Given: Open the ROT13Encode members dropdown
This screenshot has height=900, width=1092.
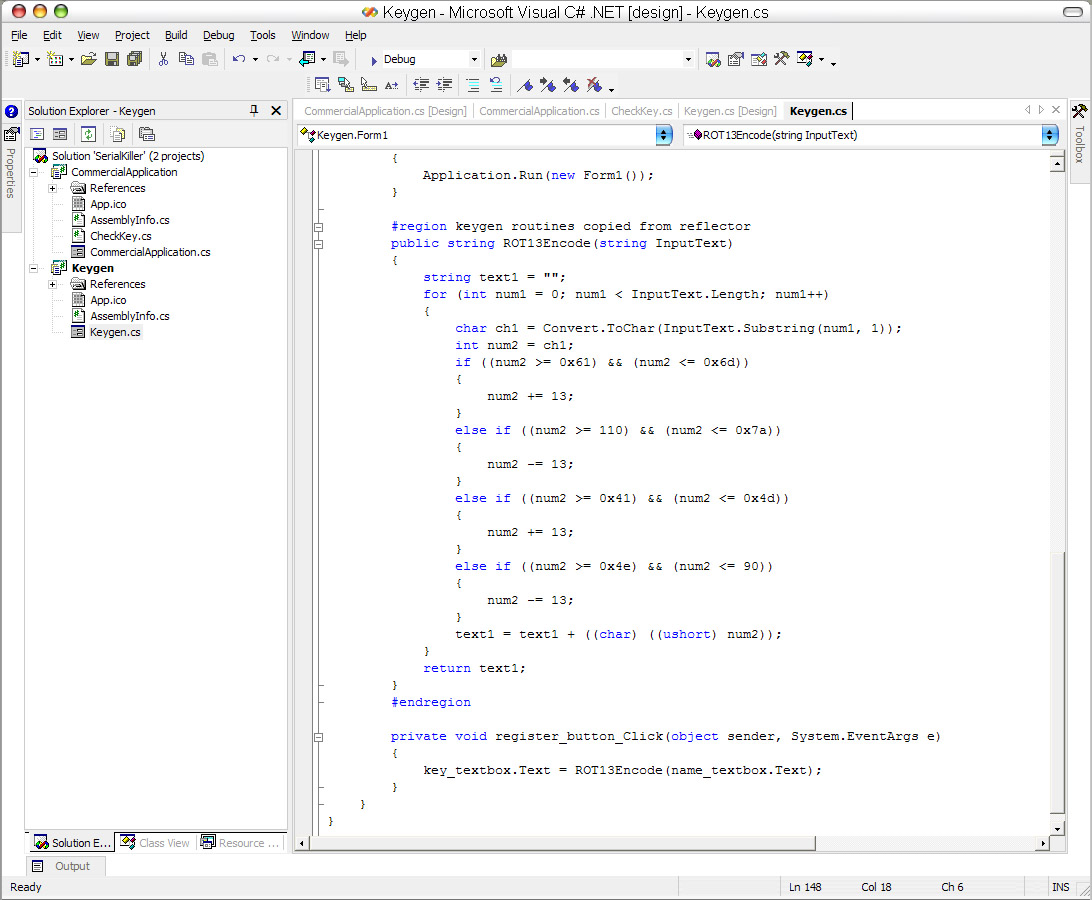Looking at the screenshot, I should point(1049,135).
